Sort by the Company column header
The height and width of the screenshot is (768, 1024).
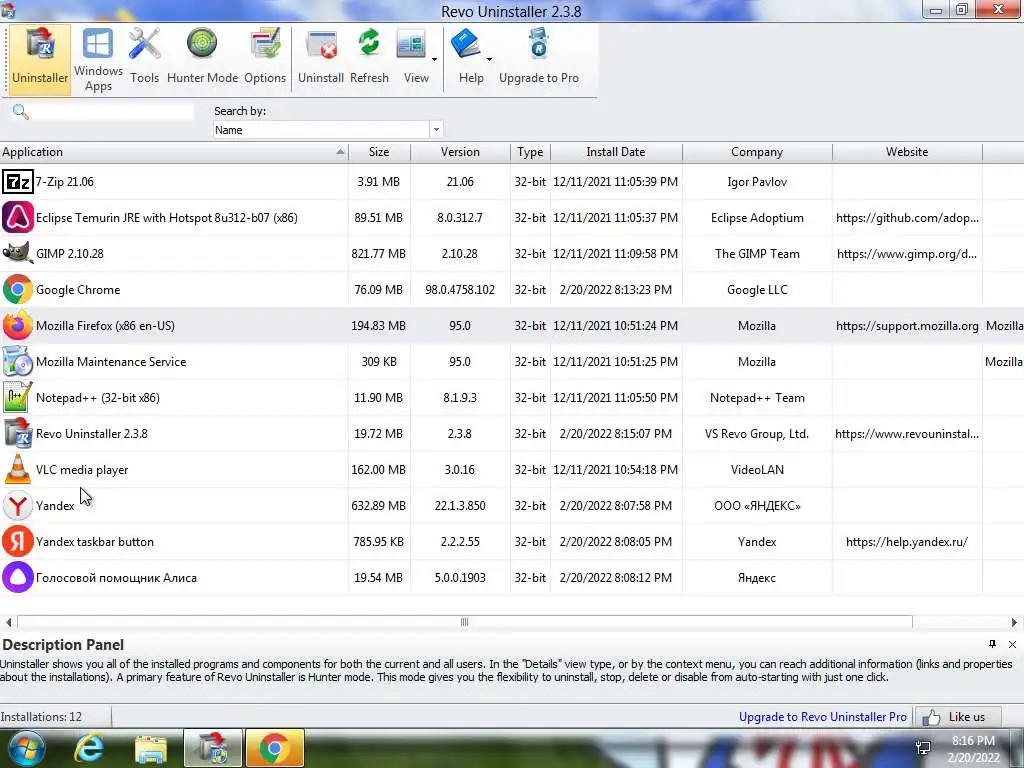757,152
